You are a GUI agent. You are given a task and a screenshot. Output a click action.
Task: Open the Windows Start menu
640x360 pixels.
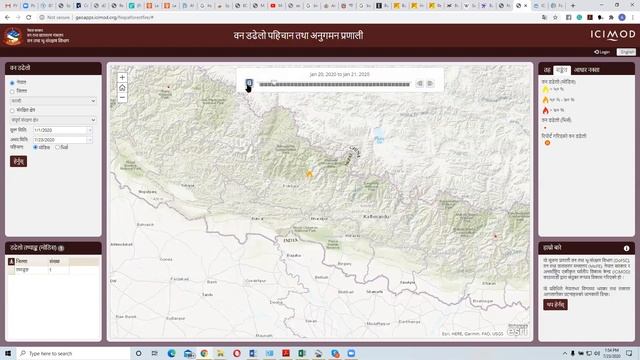coord(8,353)
